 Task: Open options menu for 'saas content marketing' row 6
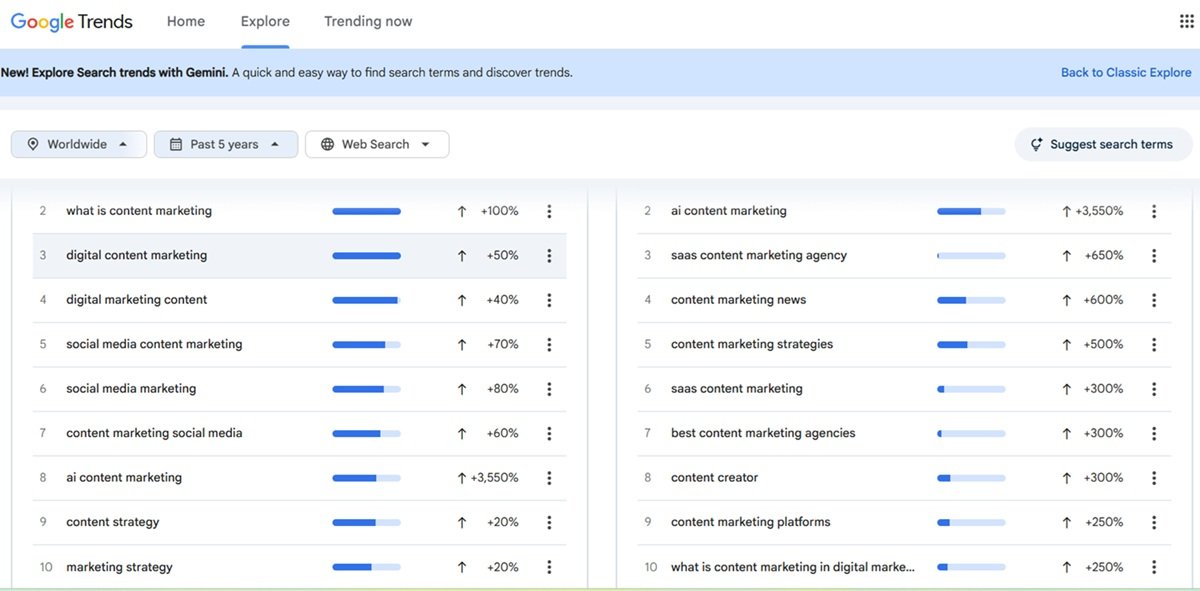1154,389
